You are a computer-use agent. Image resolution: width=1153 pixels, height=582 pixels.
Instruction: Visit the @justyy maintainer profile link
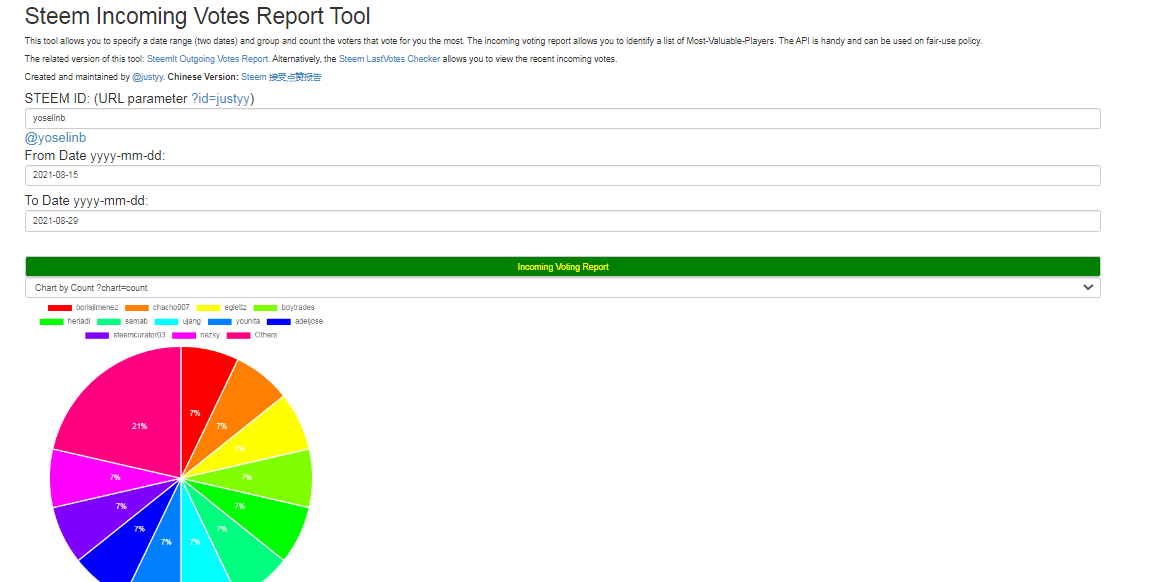point(148,77)
